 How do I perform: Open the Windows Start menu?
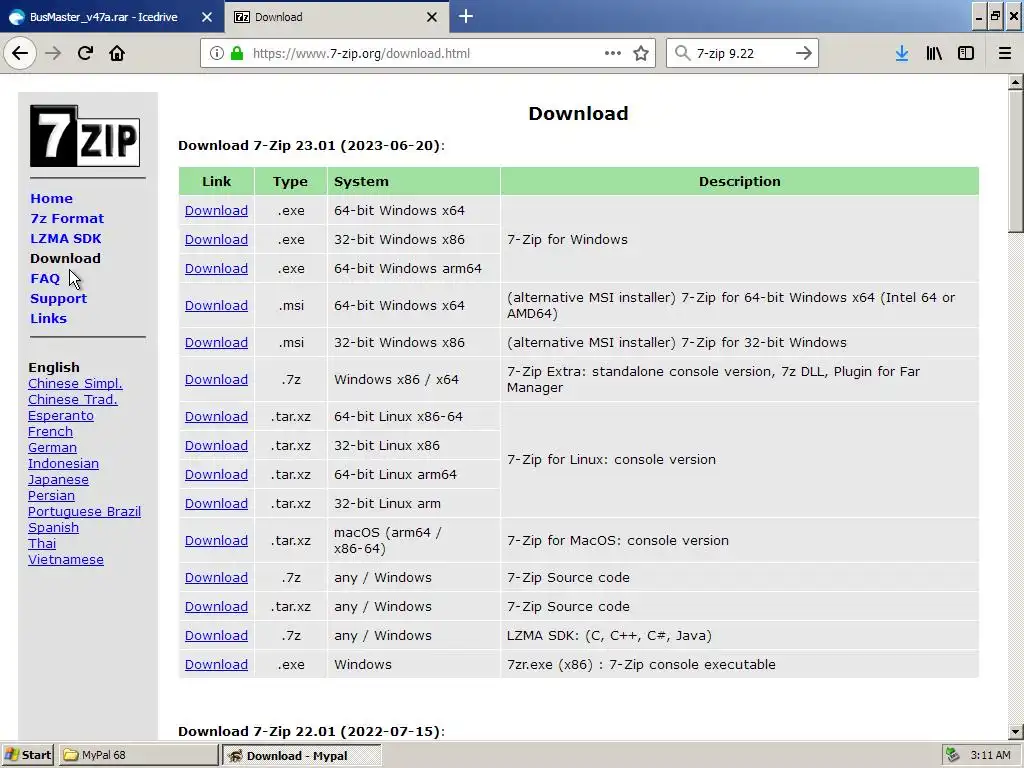pos(27,755)
